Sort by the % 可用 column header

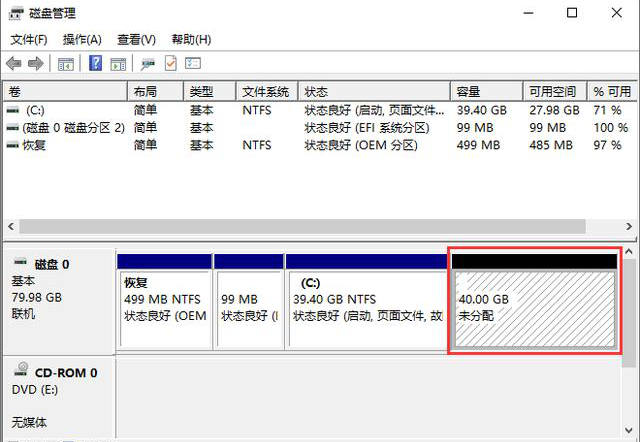pyautogui.click(x=612, y=91)
